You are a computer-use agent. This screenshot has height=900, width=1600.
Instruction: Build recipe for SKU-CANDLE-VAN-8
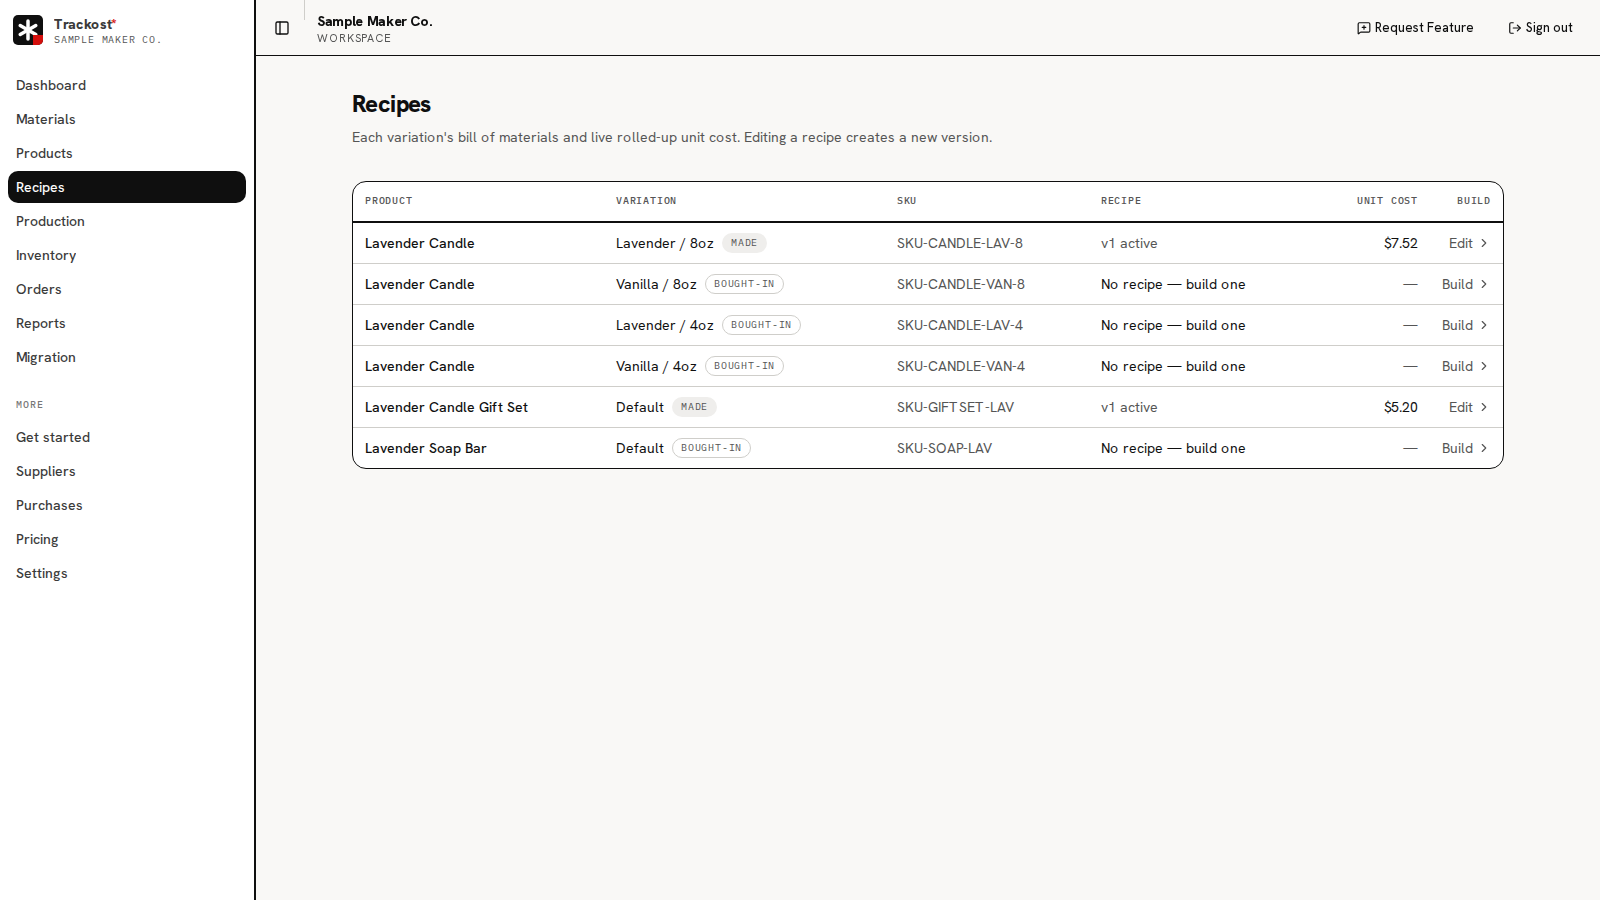(x=1465, y=284)
